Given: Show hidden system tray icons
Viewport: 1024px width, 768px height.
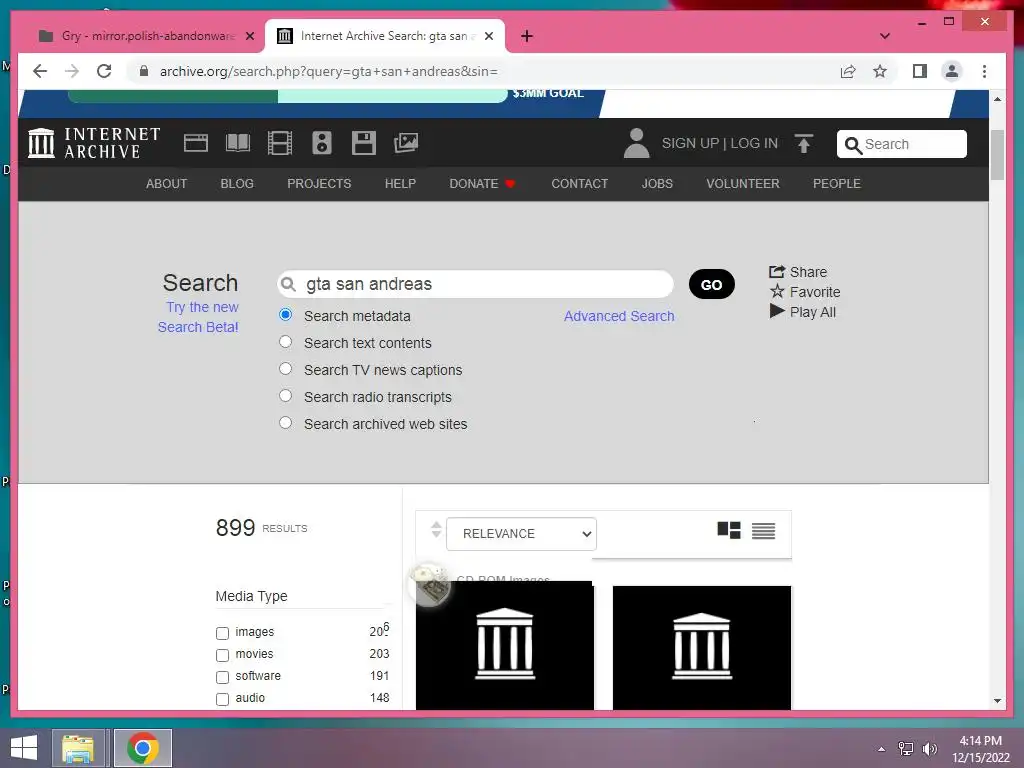Looking at the screenshot, I should pyautogui.click(x=882, y=749).
